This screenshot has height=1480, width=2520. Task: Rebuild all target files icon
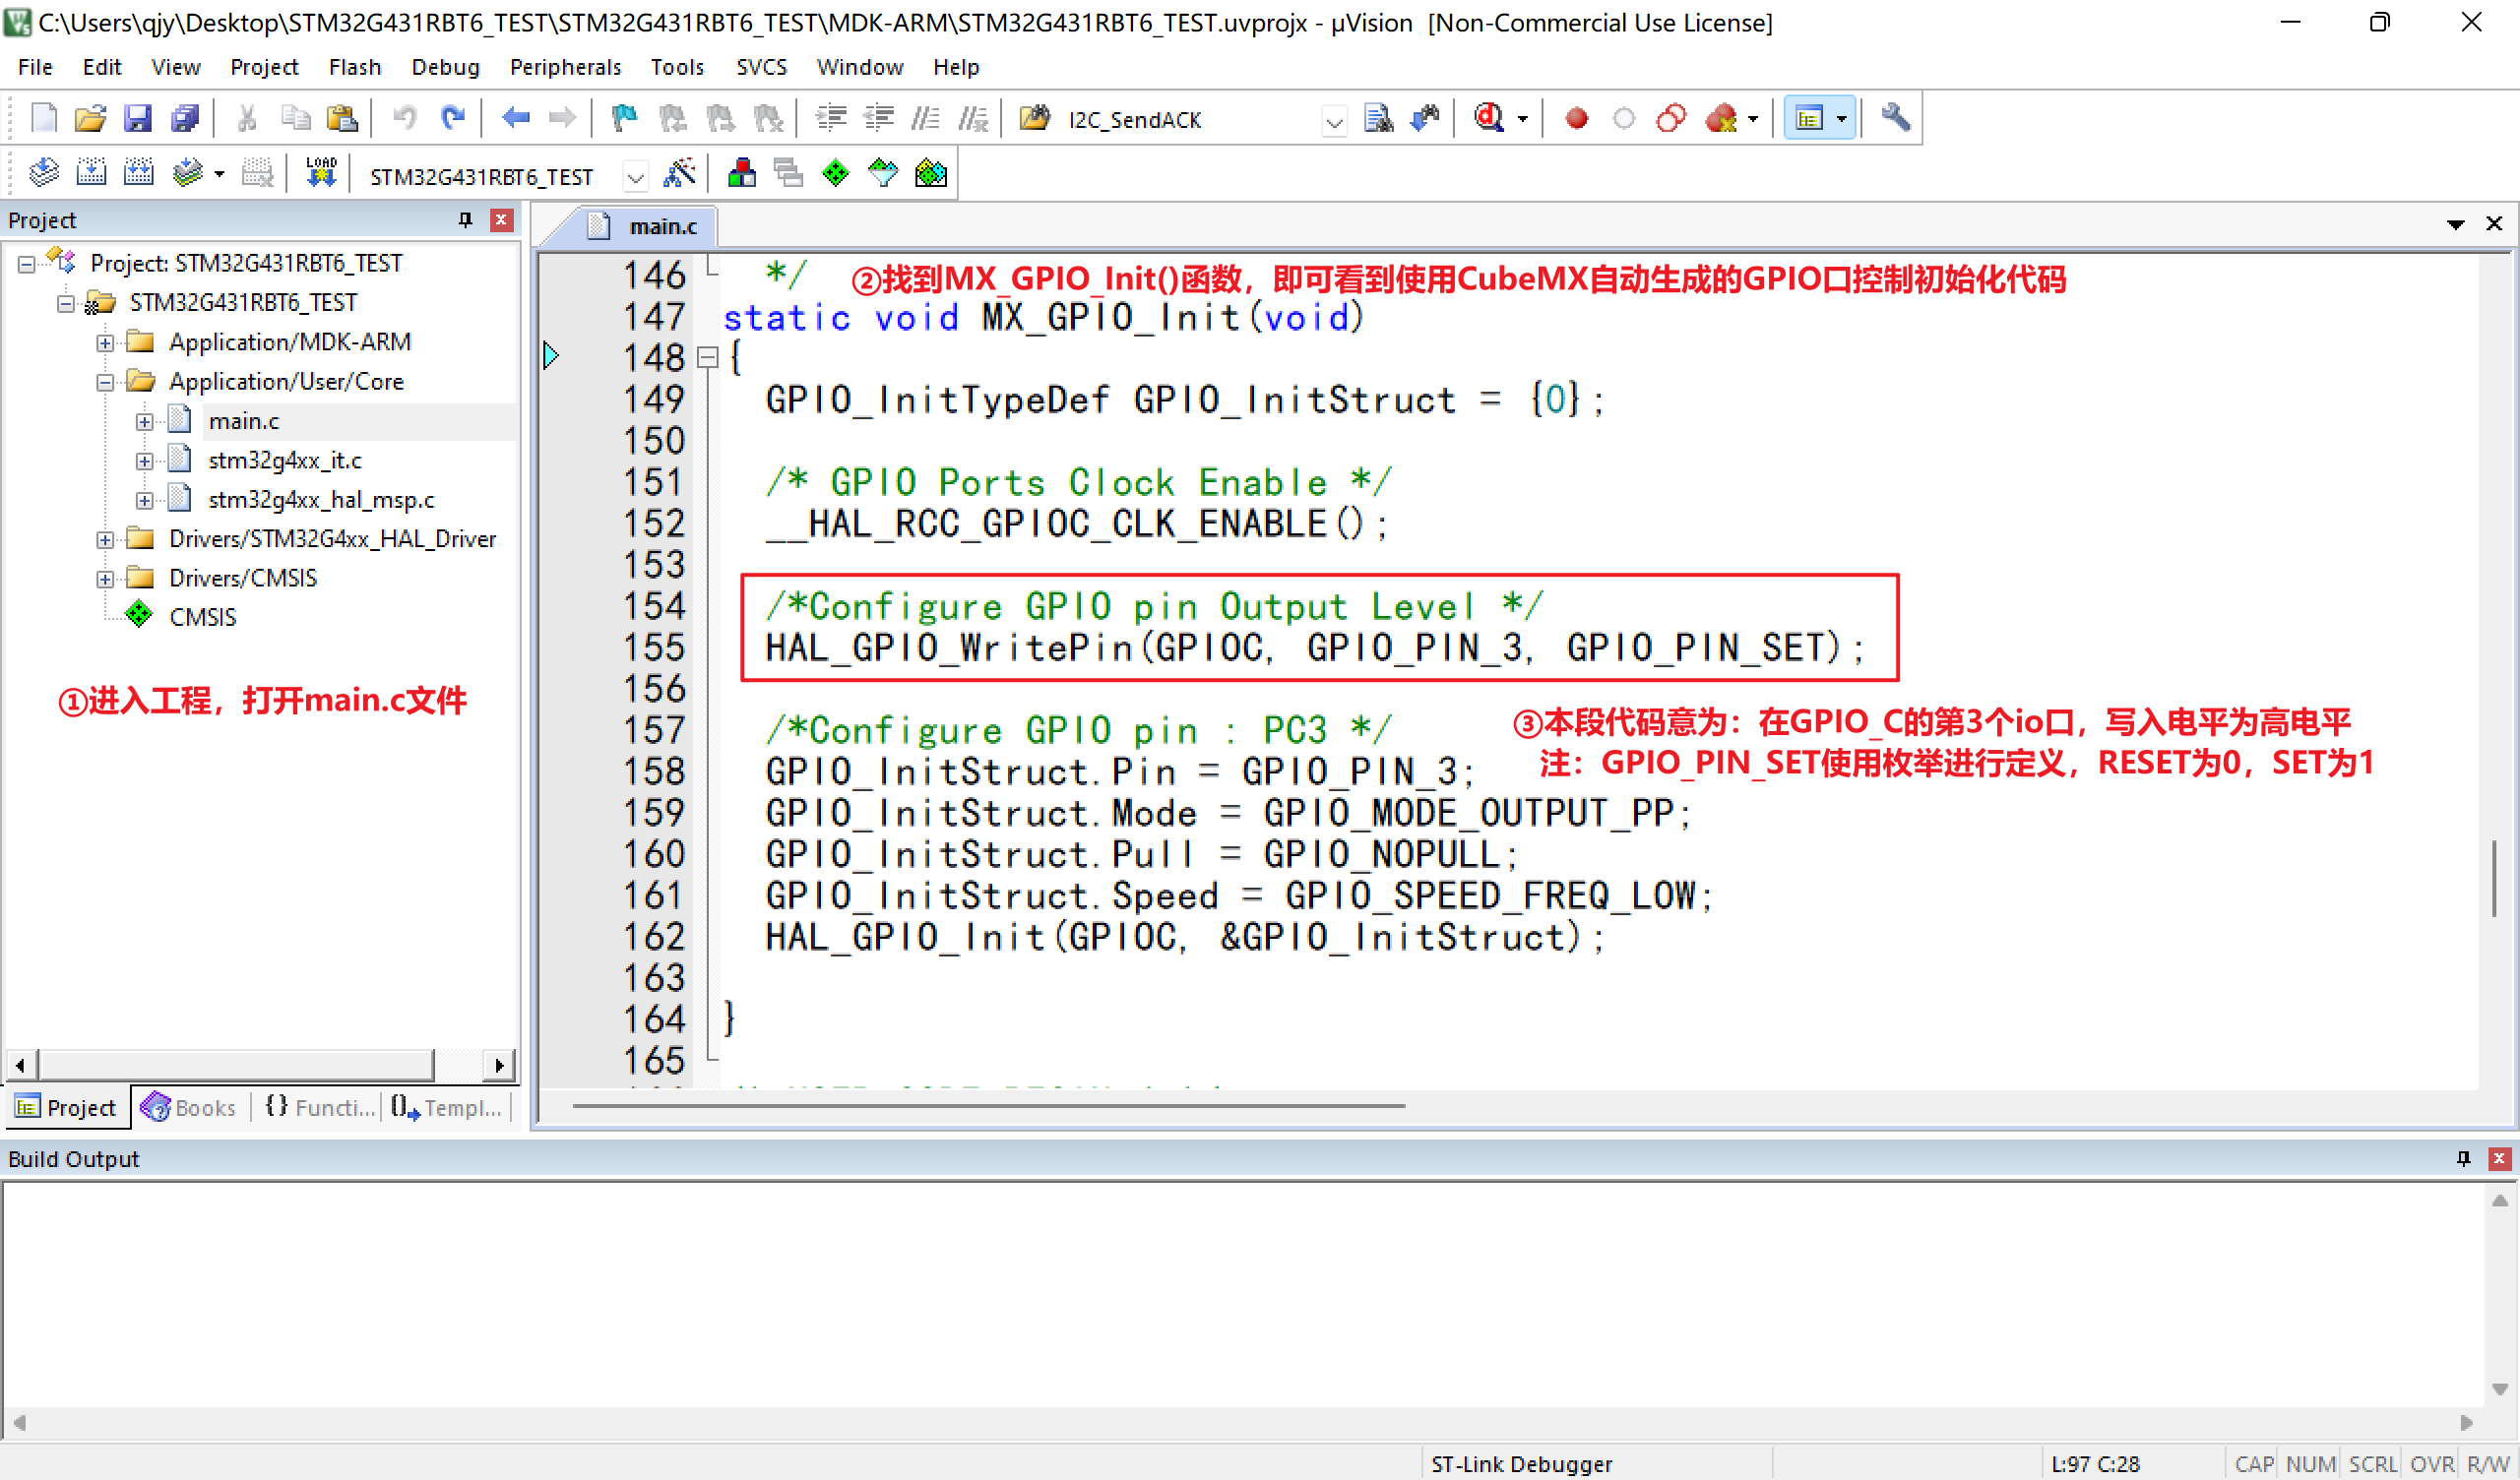tap(139, 174)
